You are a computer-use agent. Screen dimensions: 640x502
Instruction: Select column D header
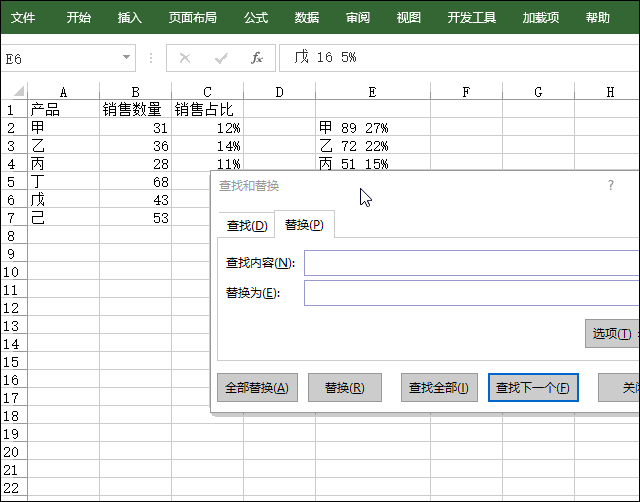pyautogui.click(x=280, y=92)
